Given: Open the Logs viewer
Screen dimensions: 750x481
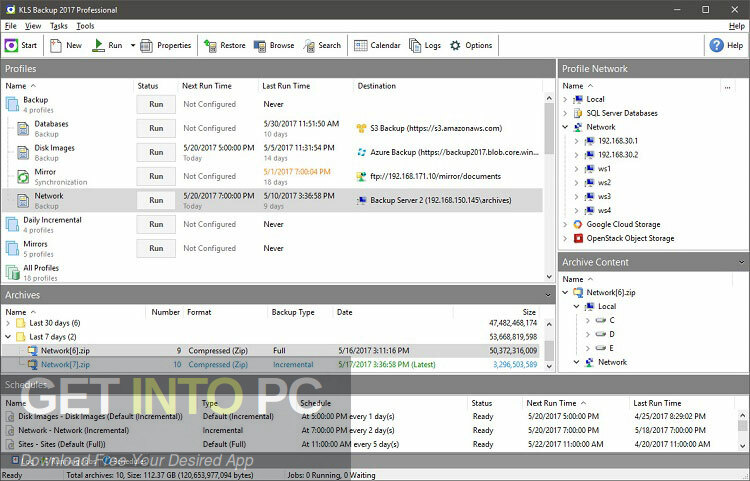Looking at the screenshot, I should tap(425, 45).
